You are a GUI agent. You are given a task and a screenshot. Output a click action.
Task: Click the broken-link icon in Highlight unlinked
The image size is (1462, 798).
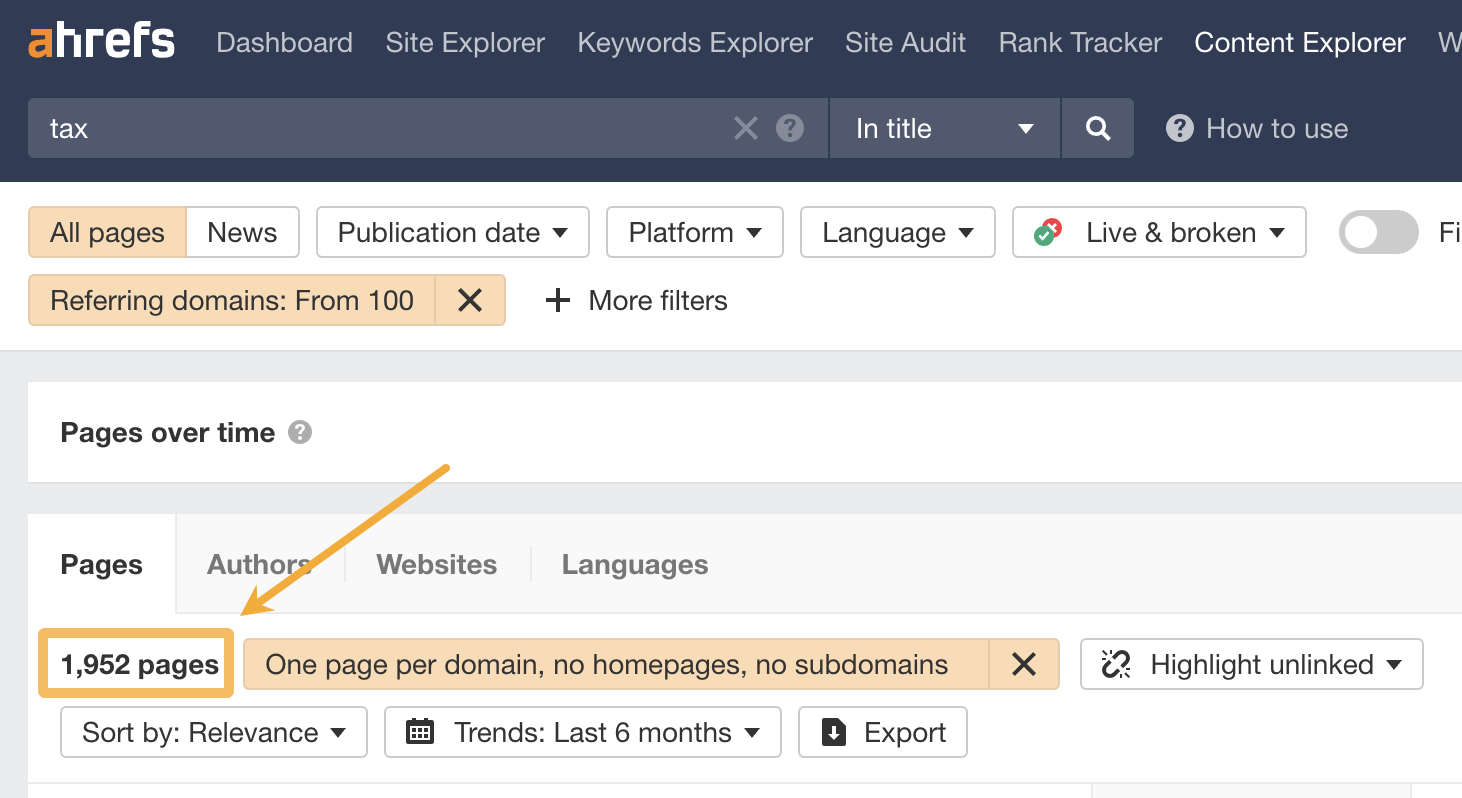(x=1117, y=664)
